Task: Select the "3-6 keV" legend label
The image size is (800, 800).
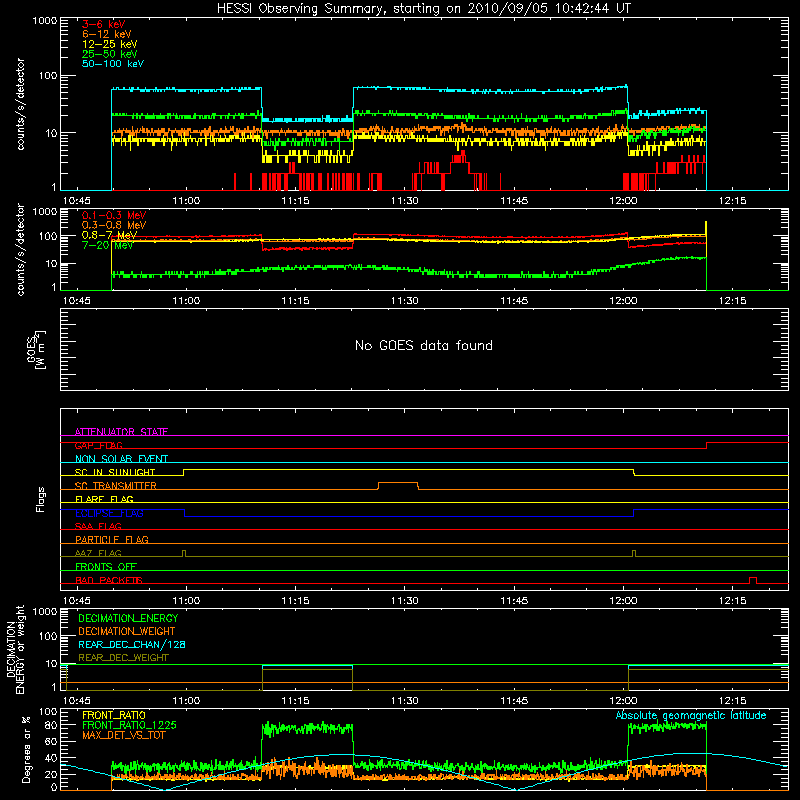Action: [104, 24]
